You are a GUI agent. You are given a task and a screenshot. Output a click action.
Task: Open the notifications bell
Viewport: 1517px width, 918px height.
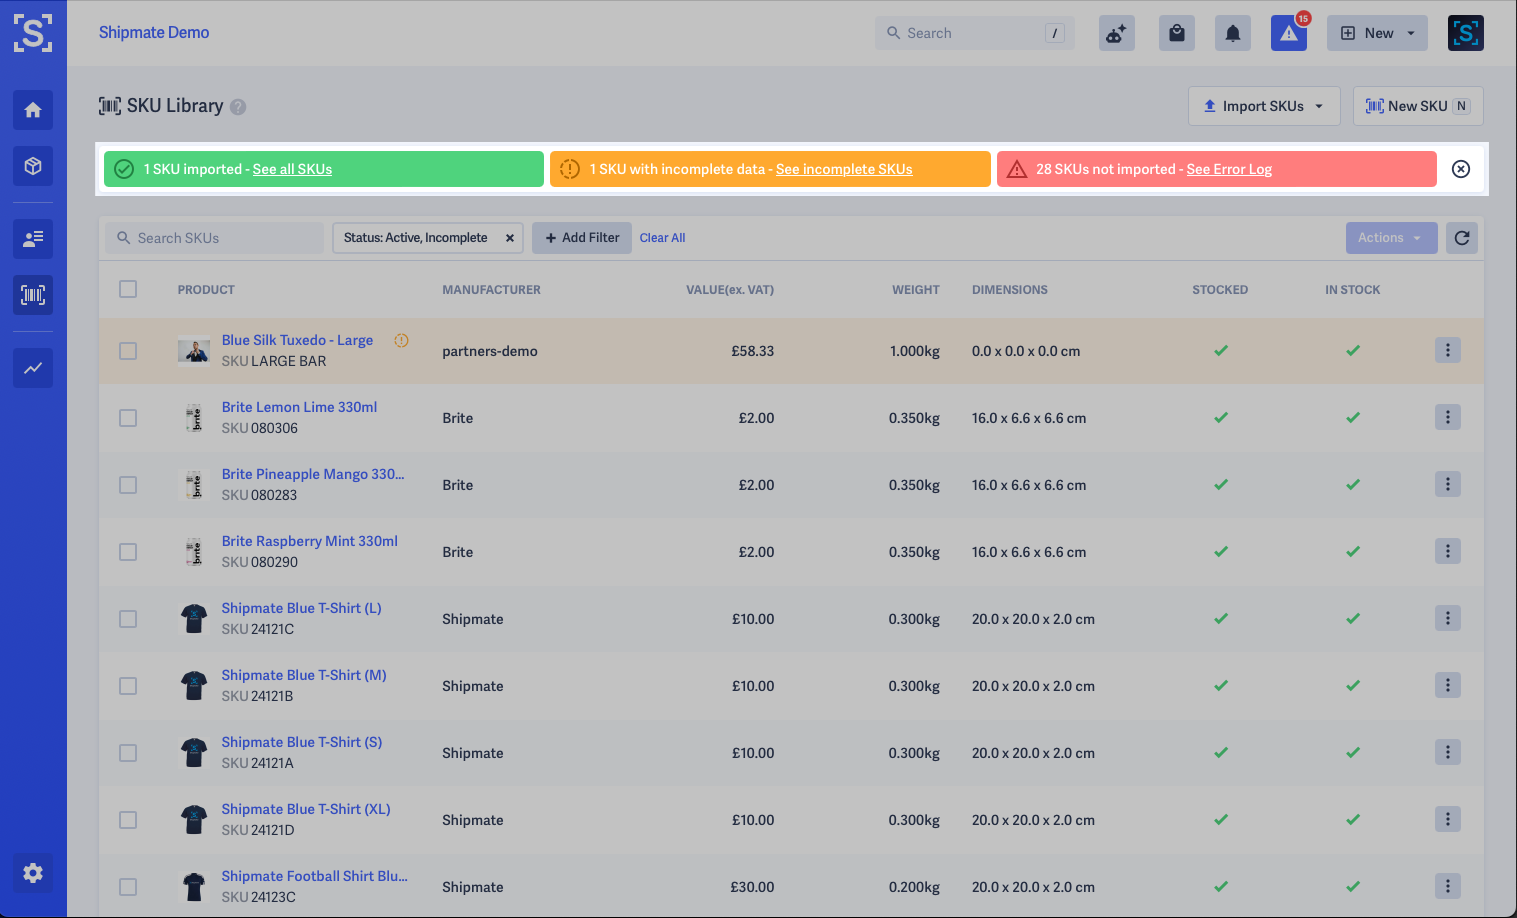1233,33
